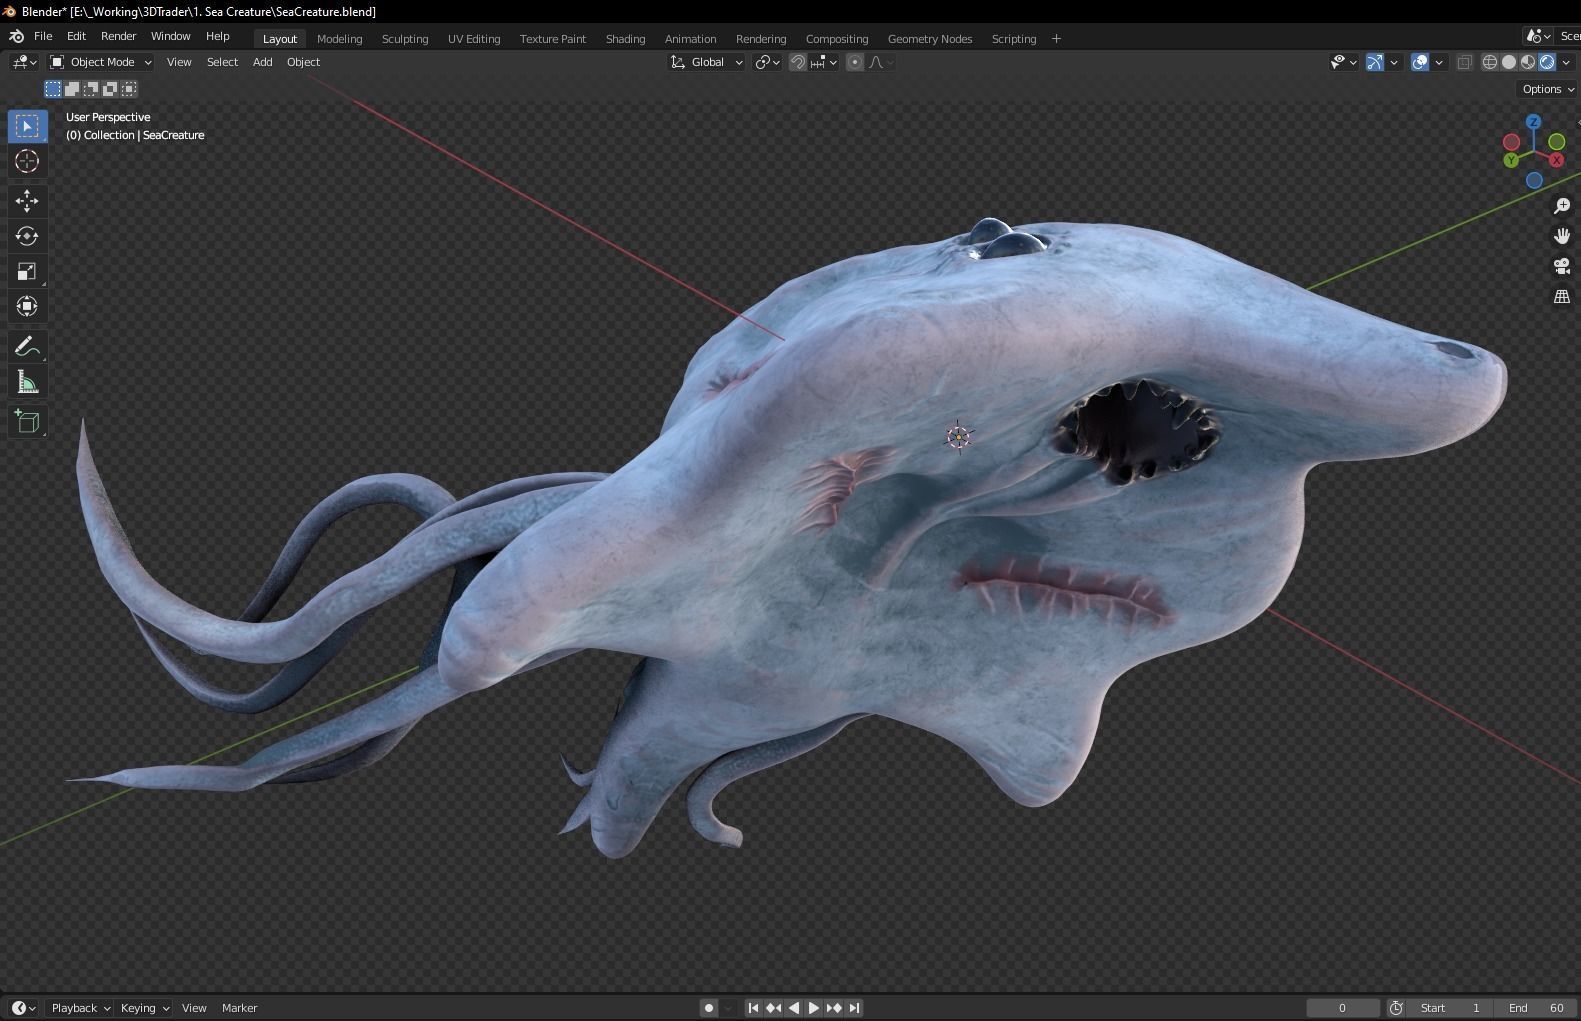Select the Rotate tool
1581x1021 pixels.
[27, 236]
